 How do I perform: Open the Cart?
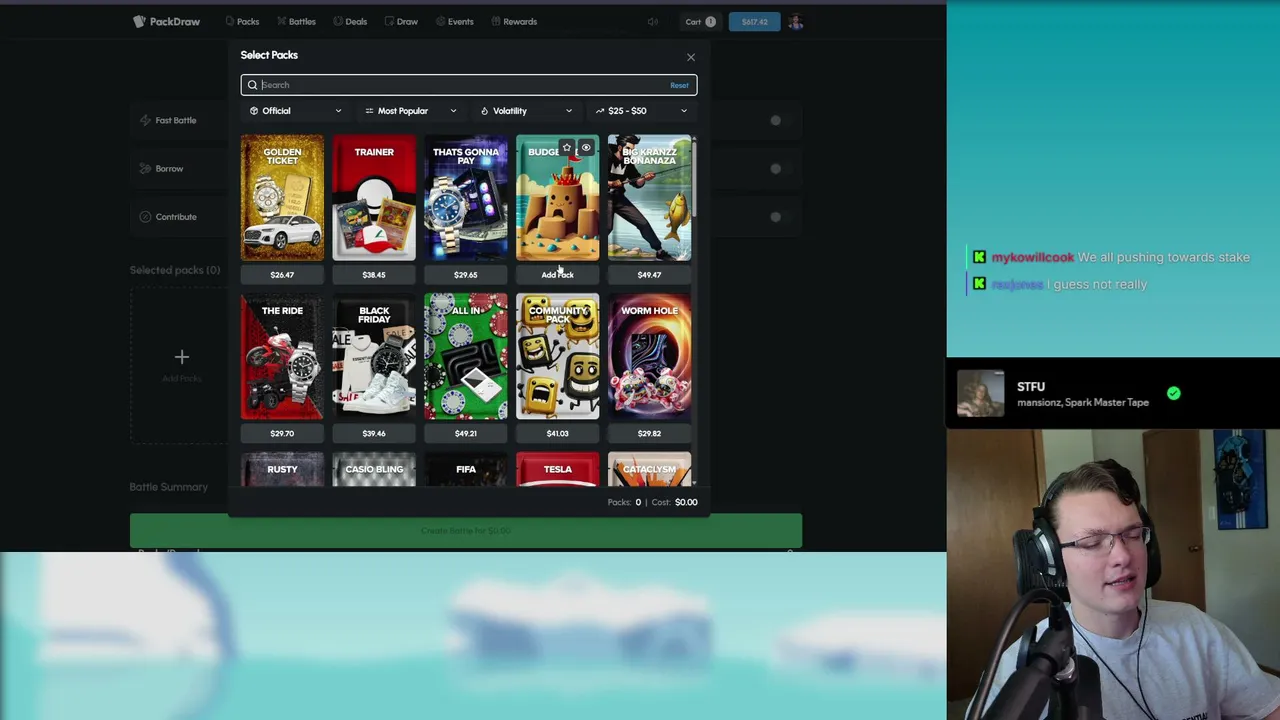pos(700,21)
